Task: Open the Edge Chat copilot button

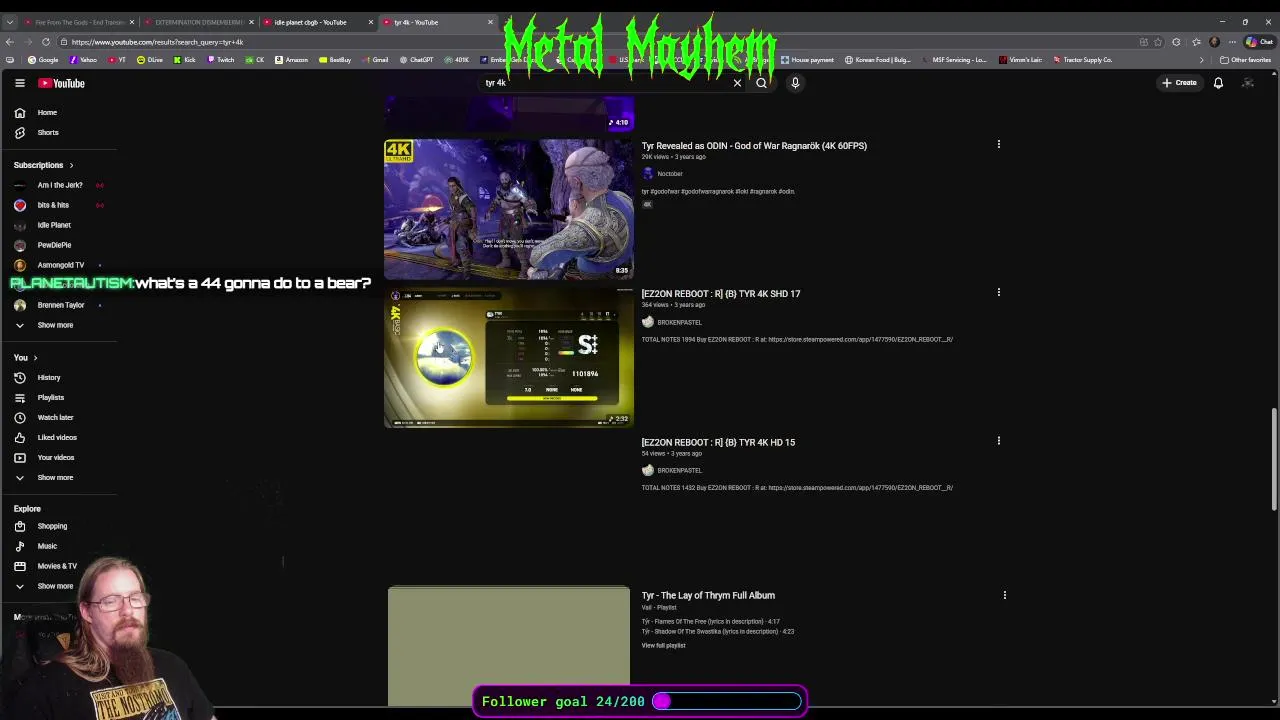Action: [x=1258, y=42]
